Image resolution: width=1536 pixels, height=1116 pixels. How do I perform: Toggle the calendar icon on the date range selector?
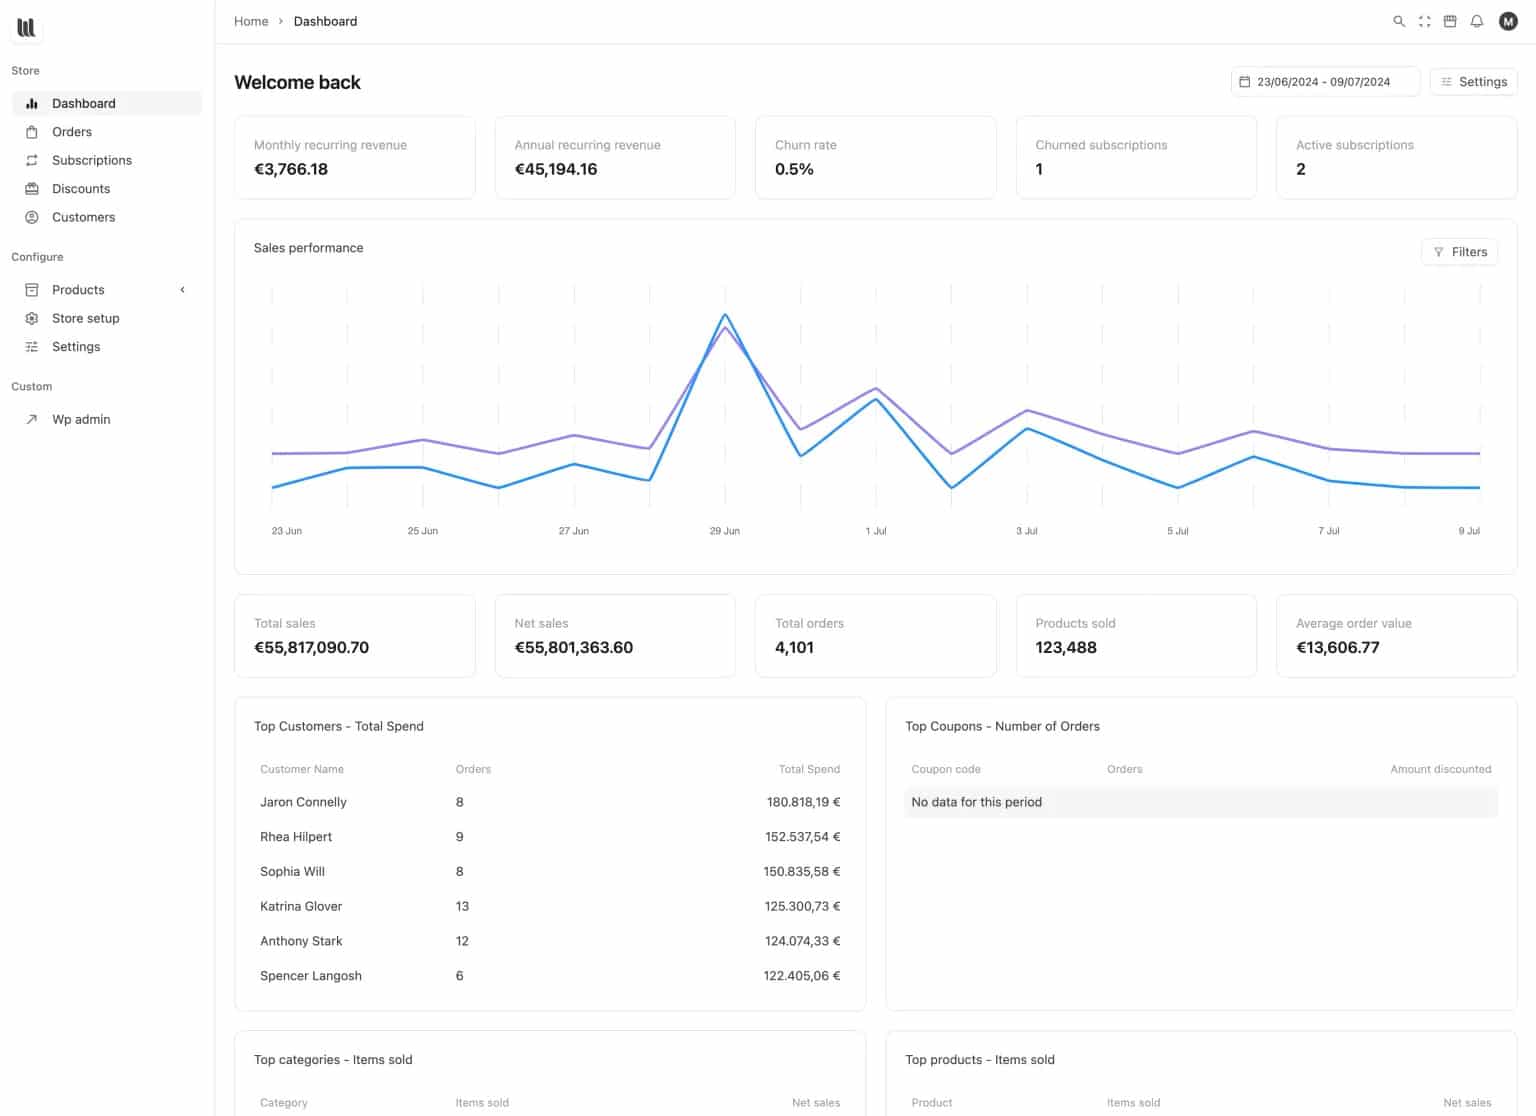(x=1246, y=81)
